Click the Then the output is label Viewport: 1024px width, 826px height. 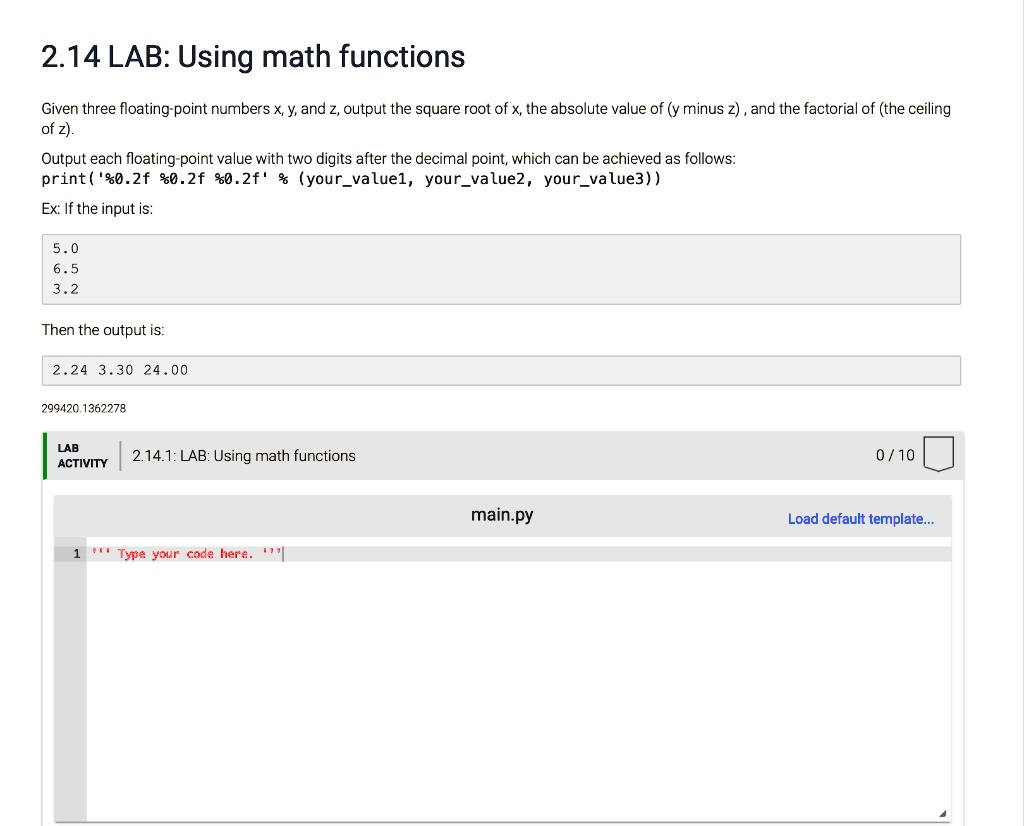103,329
